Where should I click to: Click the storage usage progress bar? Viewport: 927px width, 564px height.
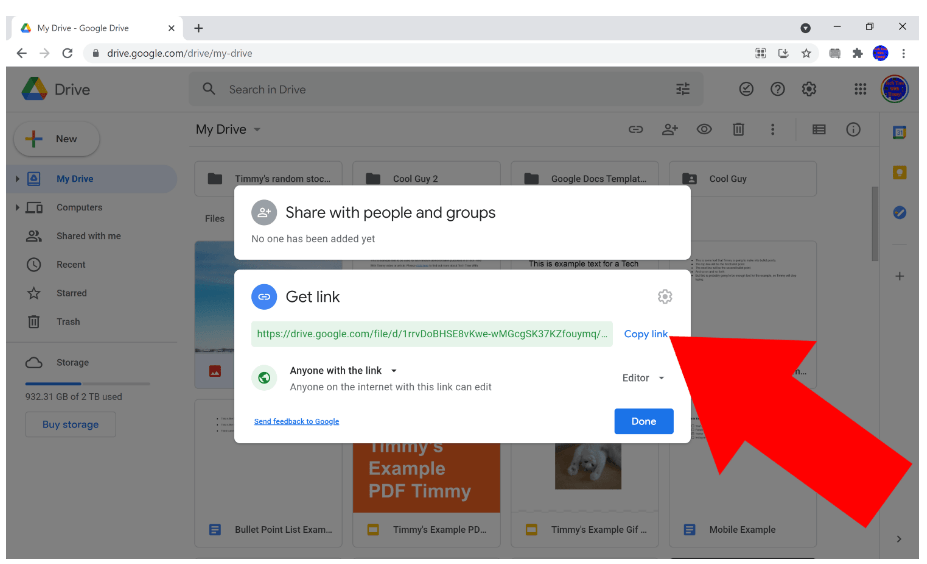87,384
